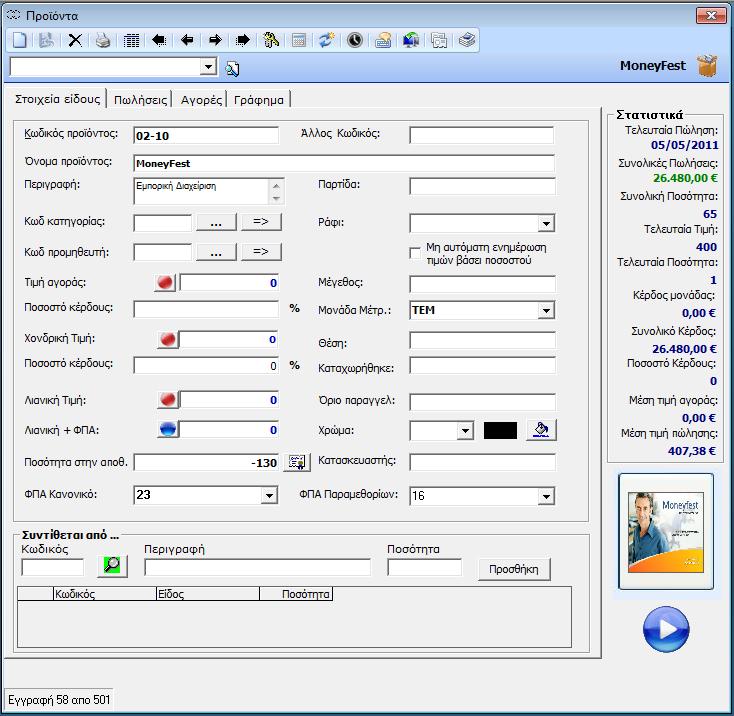This screenshot has width=734, height=716.
Task: Jump to the first record arrow
Action: [x=159, y=40]
